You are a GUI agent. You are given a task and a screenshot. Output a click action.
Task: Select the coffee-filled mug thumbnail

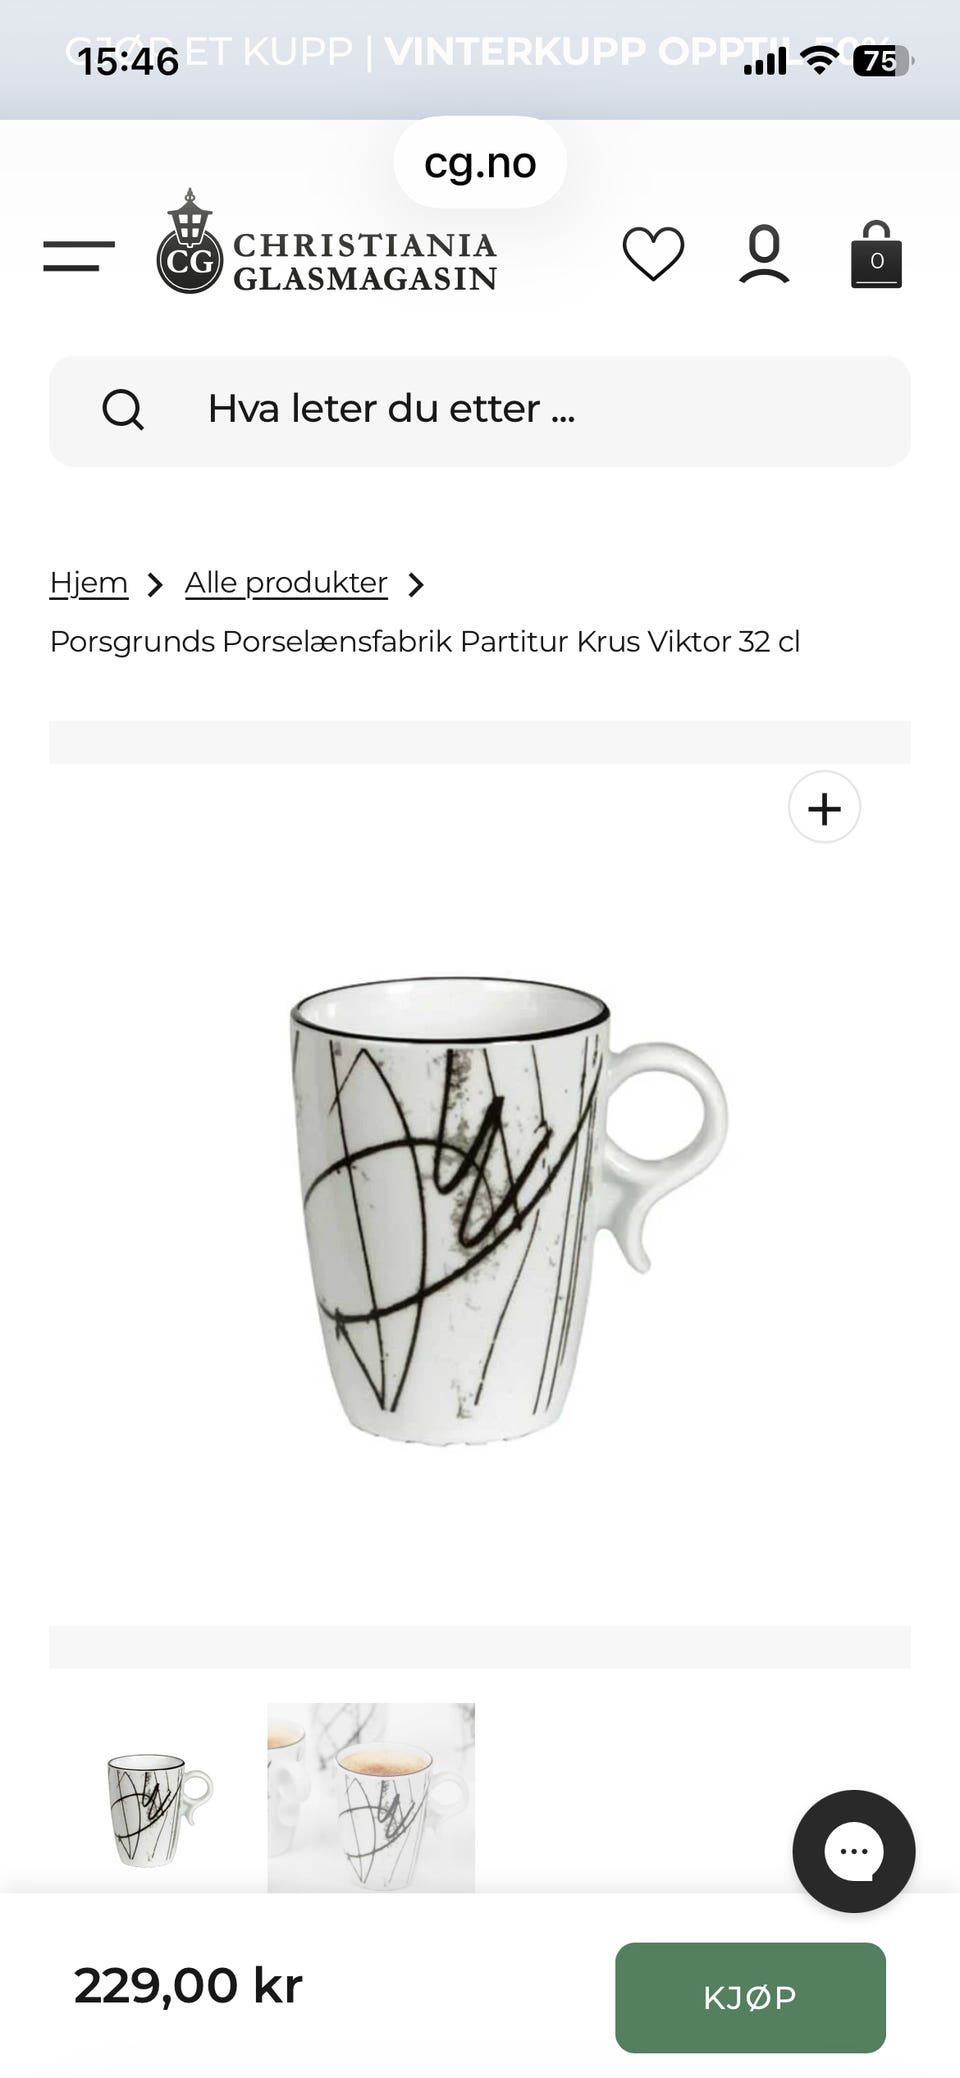pyautogui.click(x=371, y=1798)
